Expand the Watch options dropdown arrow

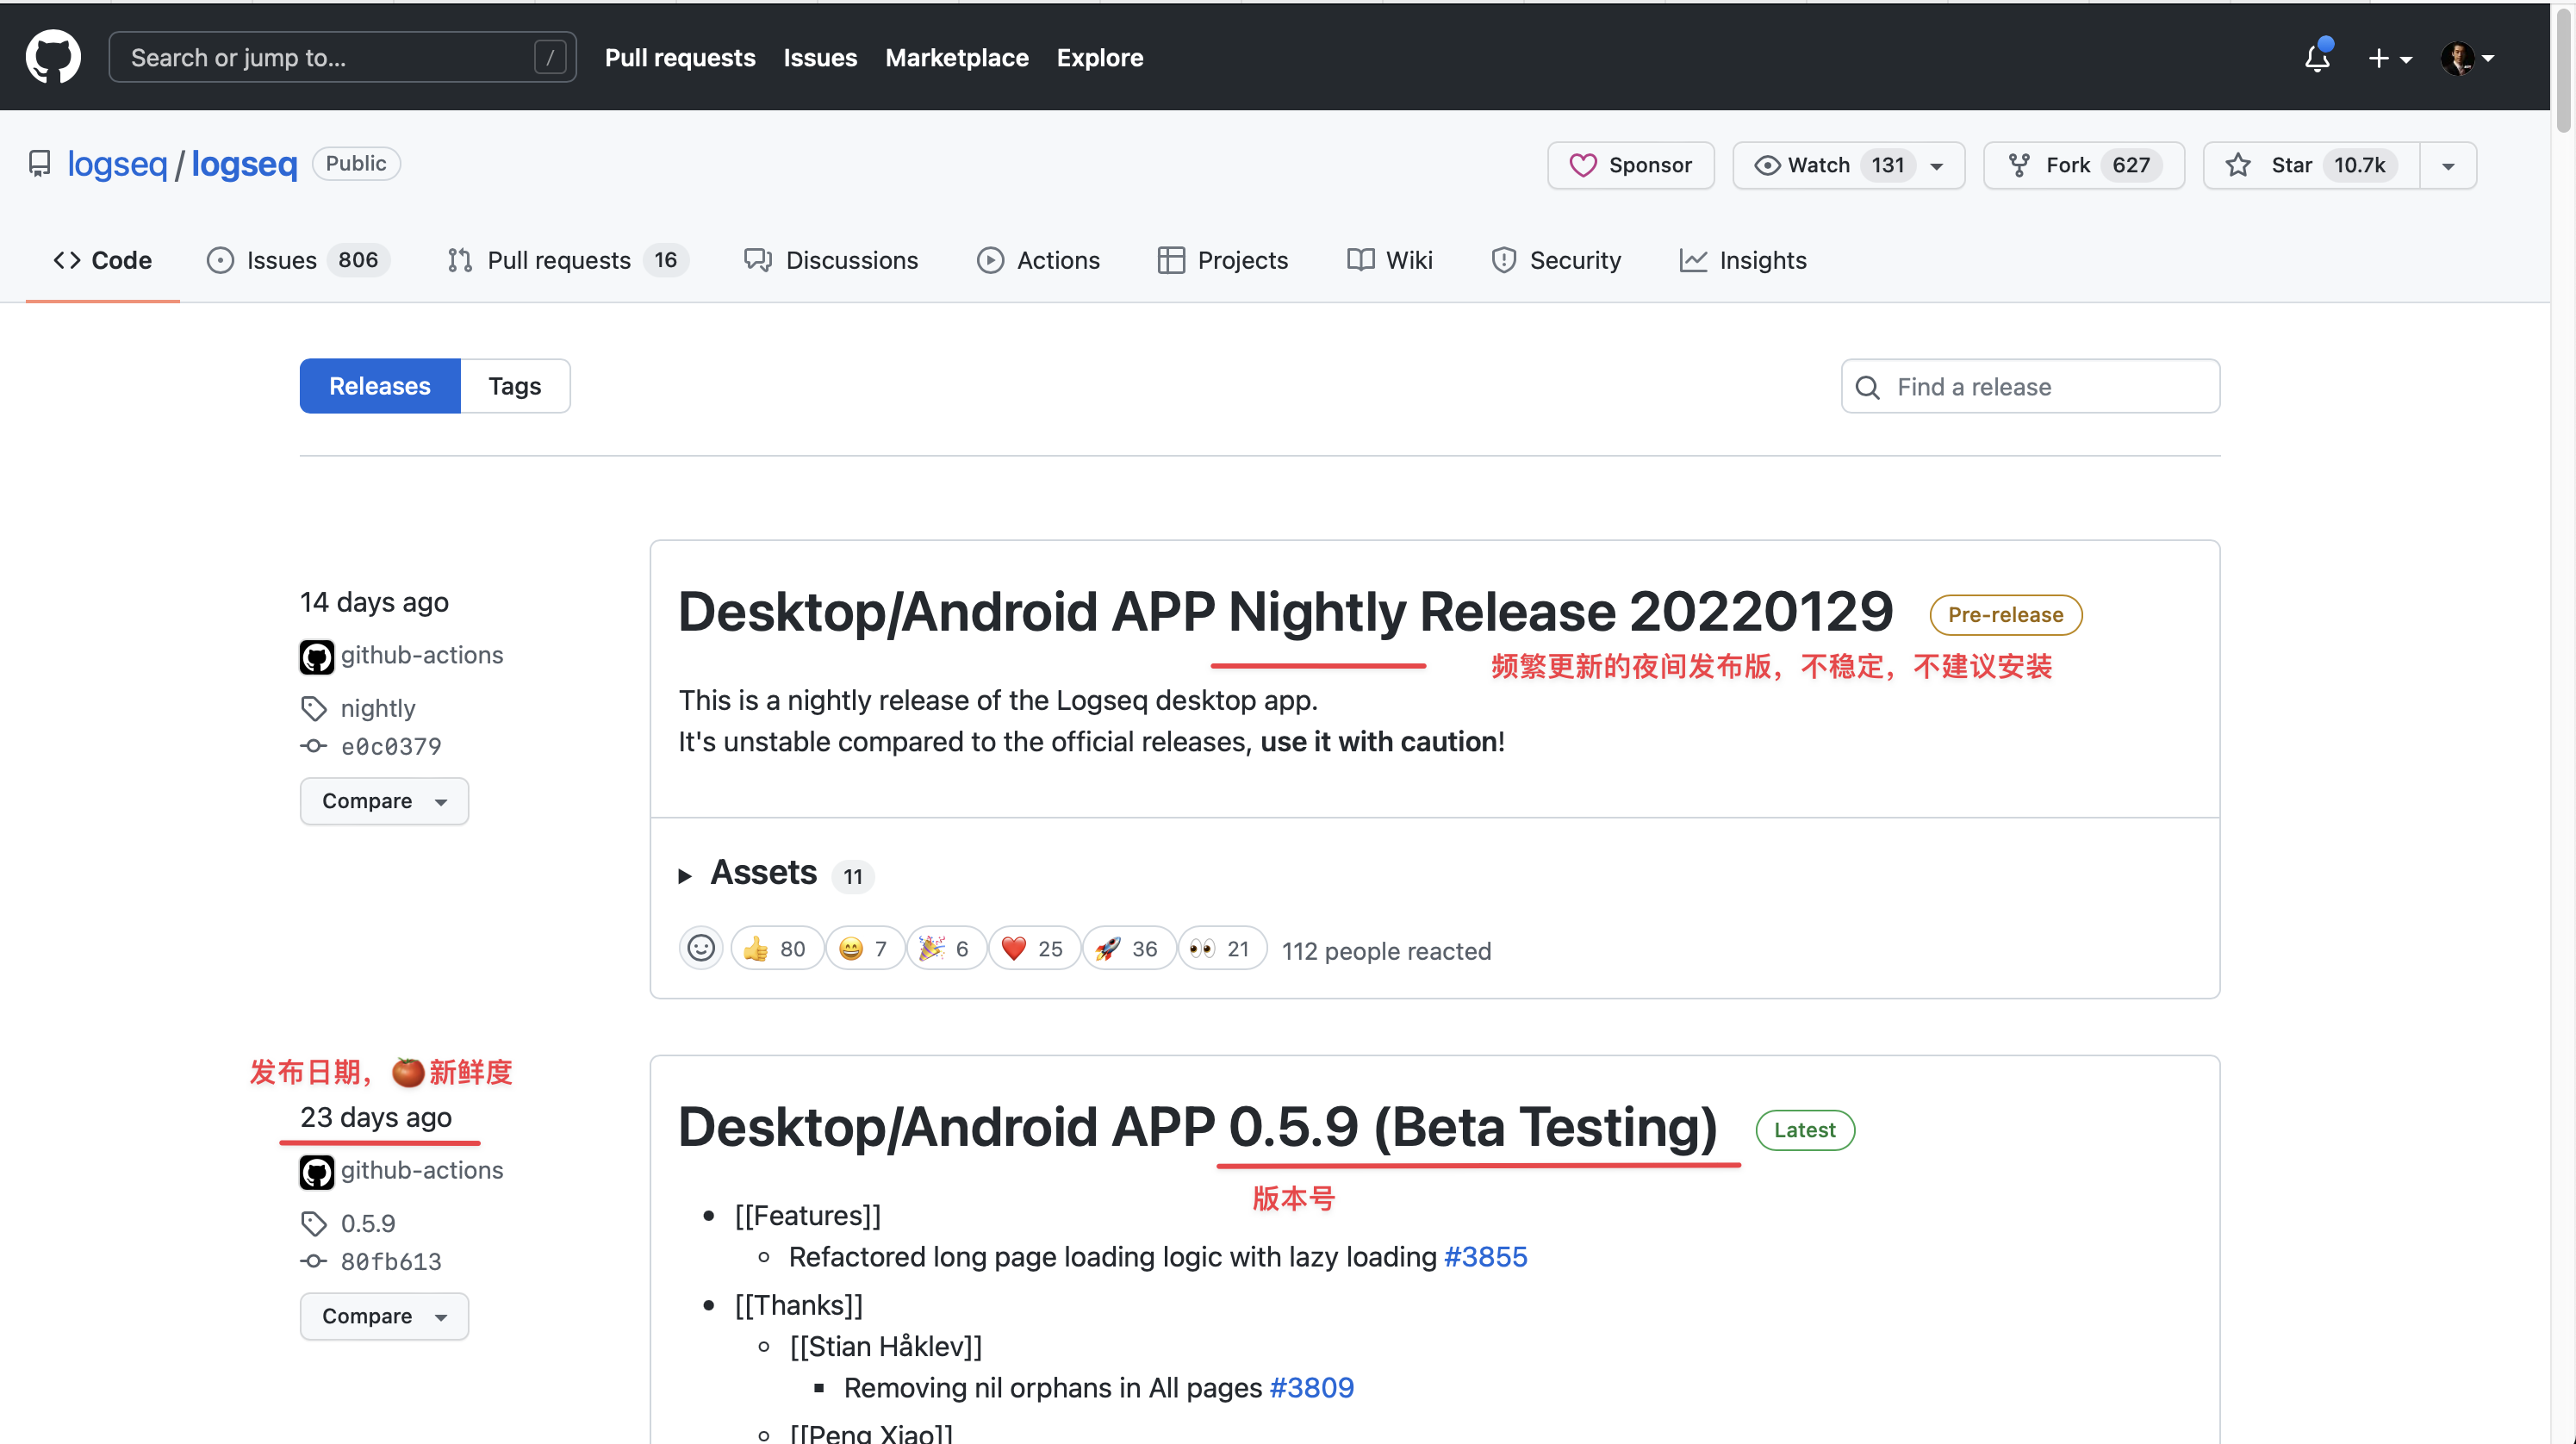[x=1938, y=166]
